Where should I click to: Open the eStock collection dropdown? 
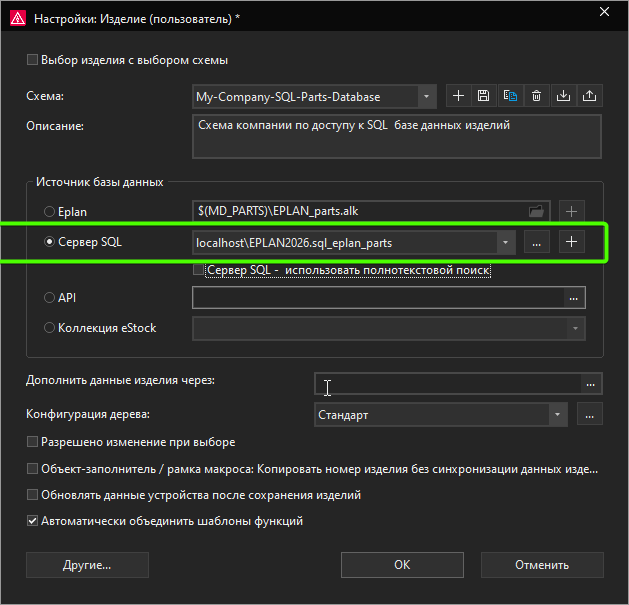tap(576, 328)
